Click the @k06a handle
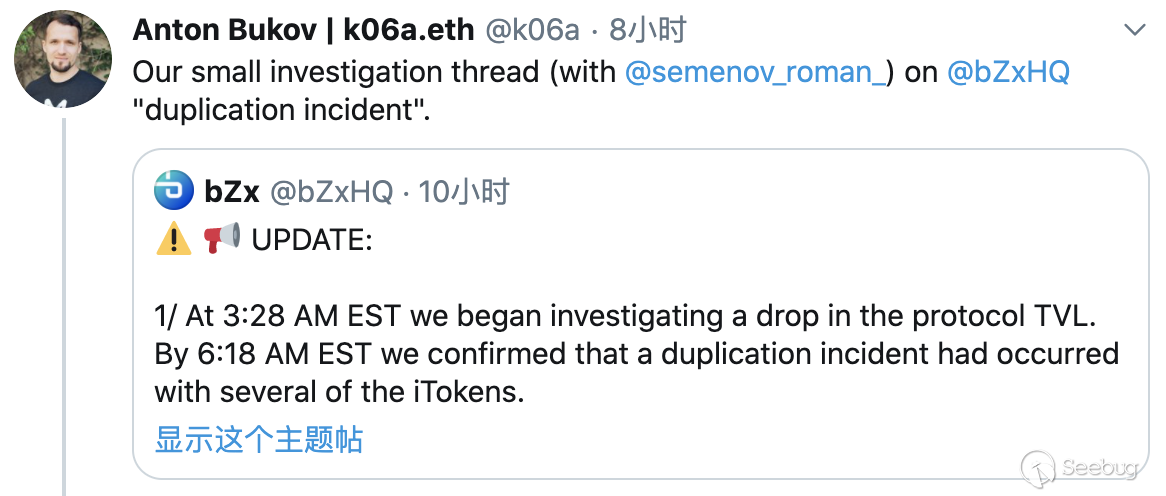This screenshot has width=1166, height=496. click(x=532, y=30)
